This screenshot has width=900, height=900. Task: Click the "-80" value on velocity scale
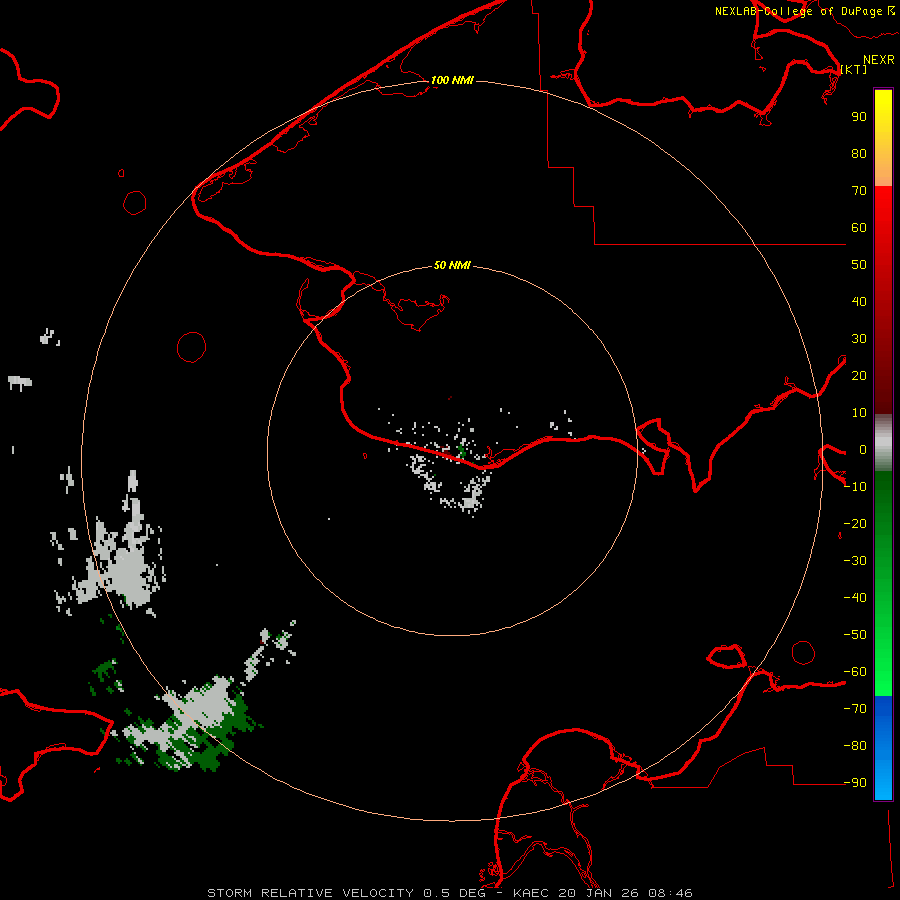pyautogui.click(x=855, y=746)
